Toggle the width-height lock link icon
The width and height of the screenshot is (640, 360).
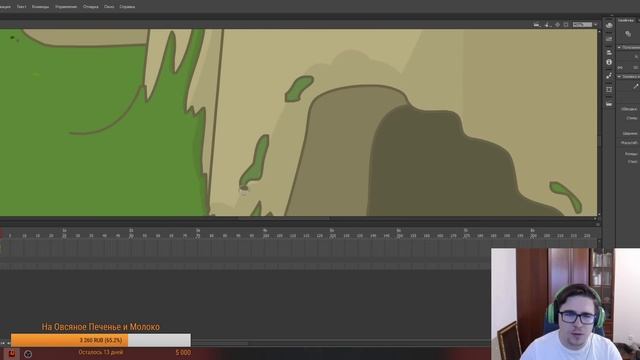620,67
